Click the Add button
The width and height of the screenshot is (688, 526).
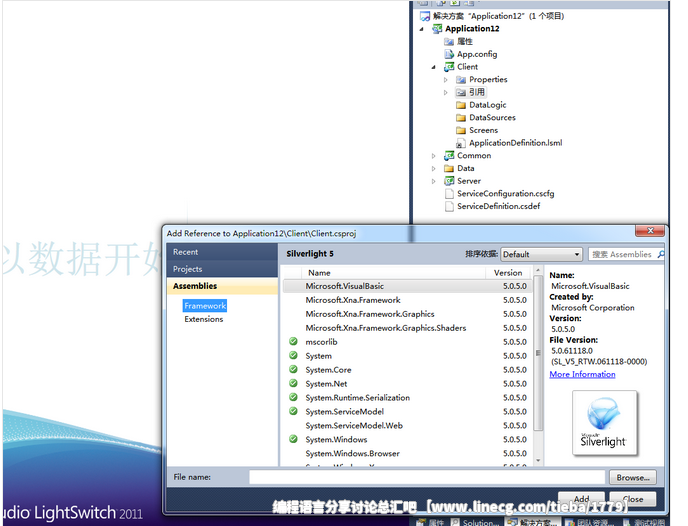[x=582, y=499]
